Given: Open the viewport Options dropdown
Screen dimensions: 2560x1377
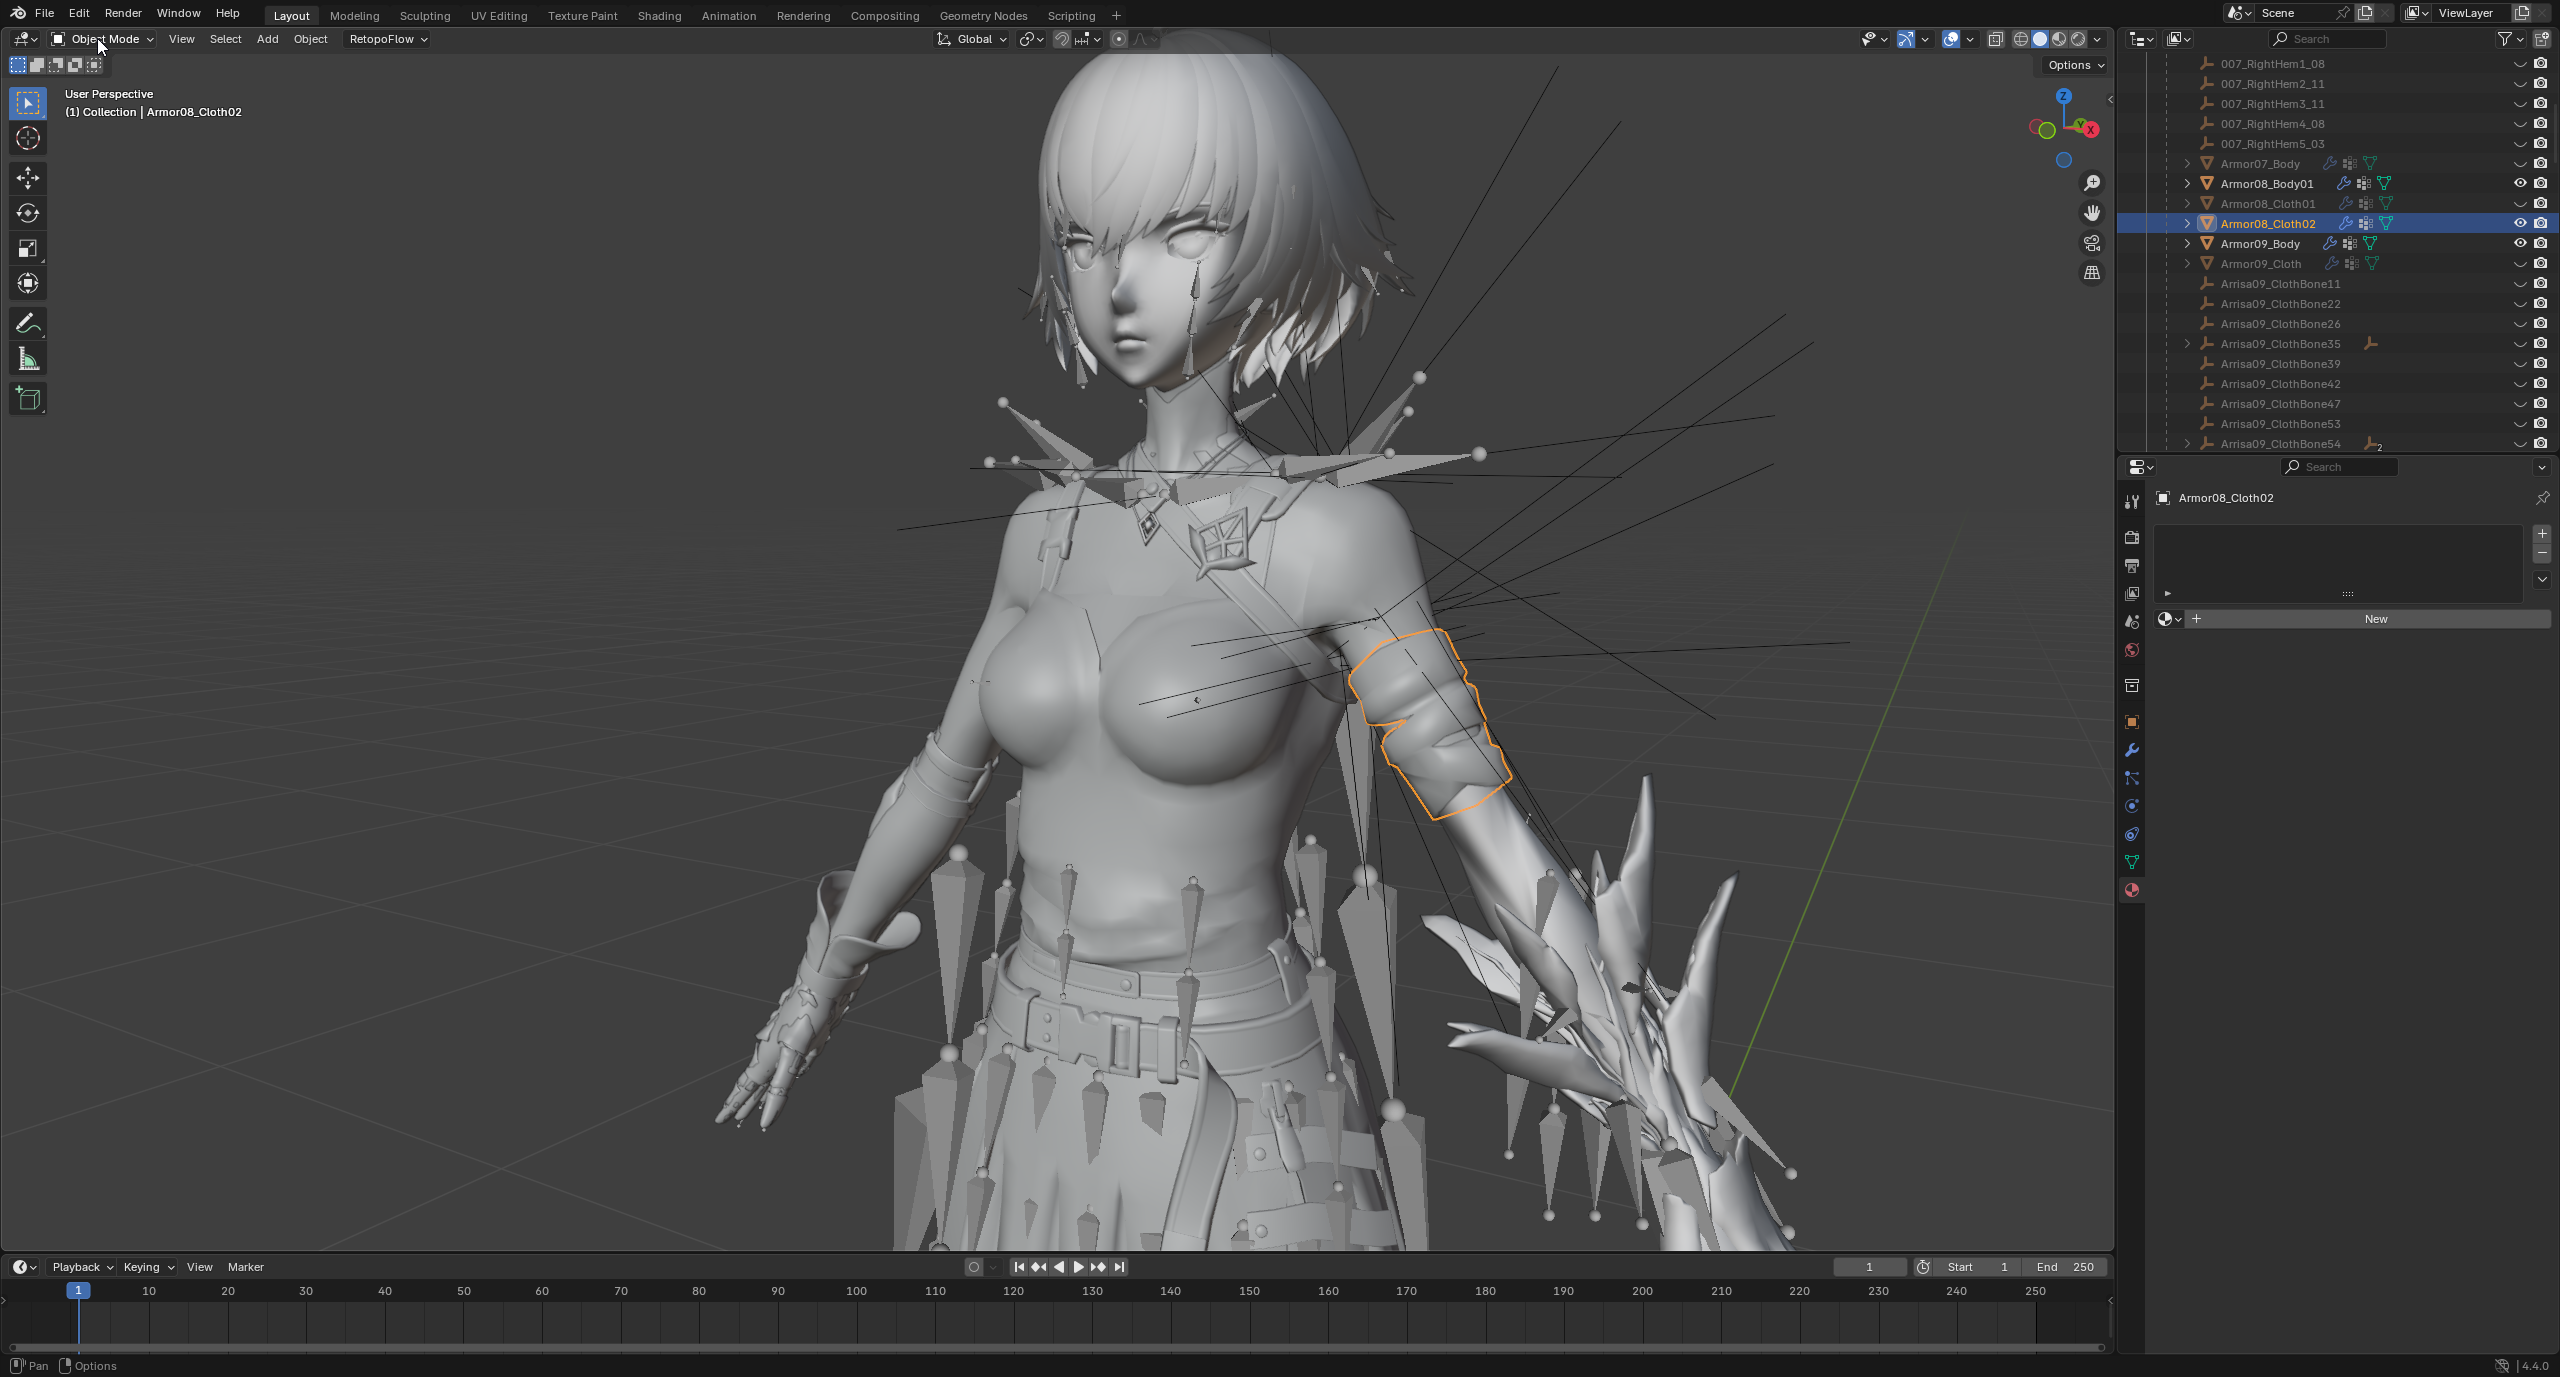Looking at the screenshot, I should (x=2076, y=65).
